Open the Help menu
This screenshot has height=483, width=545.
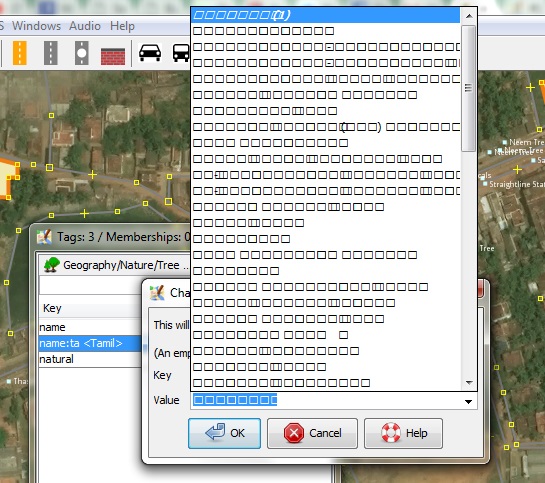tap(122, 26)
